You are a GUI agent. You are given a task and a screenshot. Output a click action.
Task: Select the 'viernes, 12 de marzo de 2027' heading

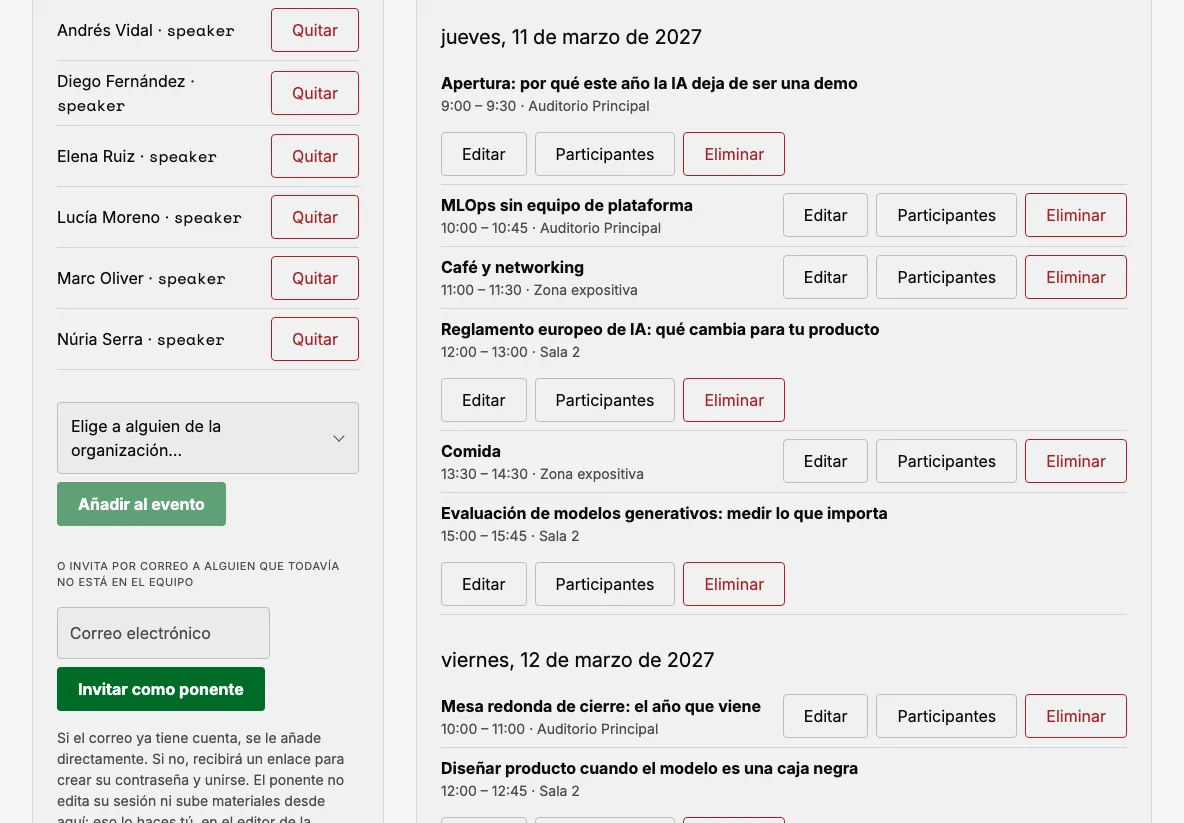pos(578,660)
